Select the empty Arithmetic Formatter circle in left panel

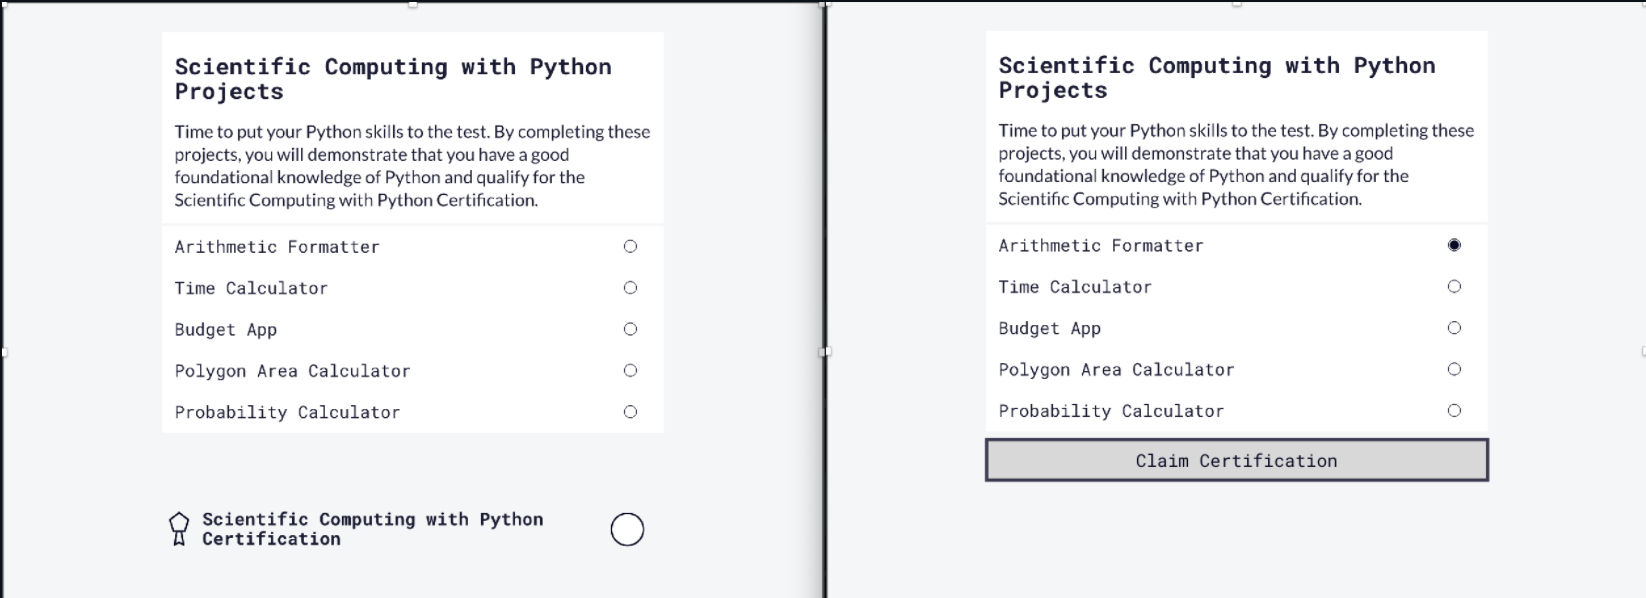(630, 246)
